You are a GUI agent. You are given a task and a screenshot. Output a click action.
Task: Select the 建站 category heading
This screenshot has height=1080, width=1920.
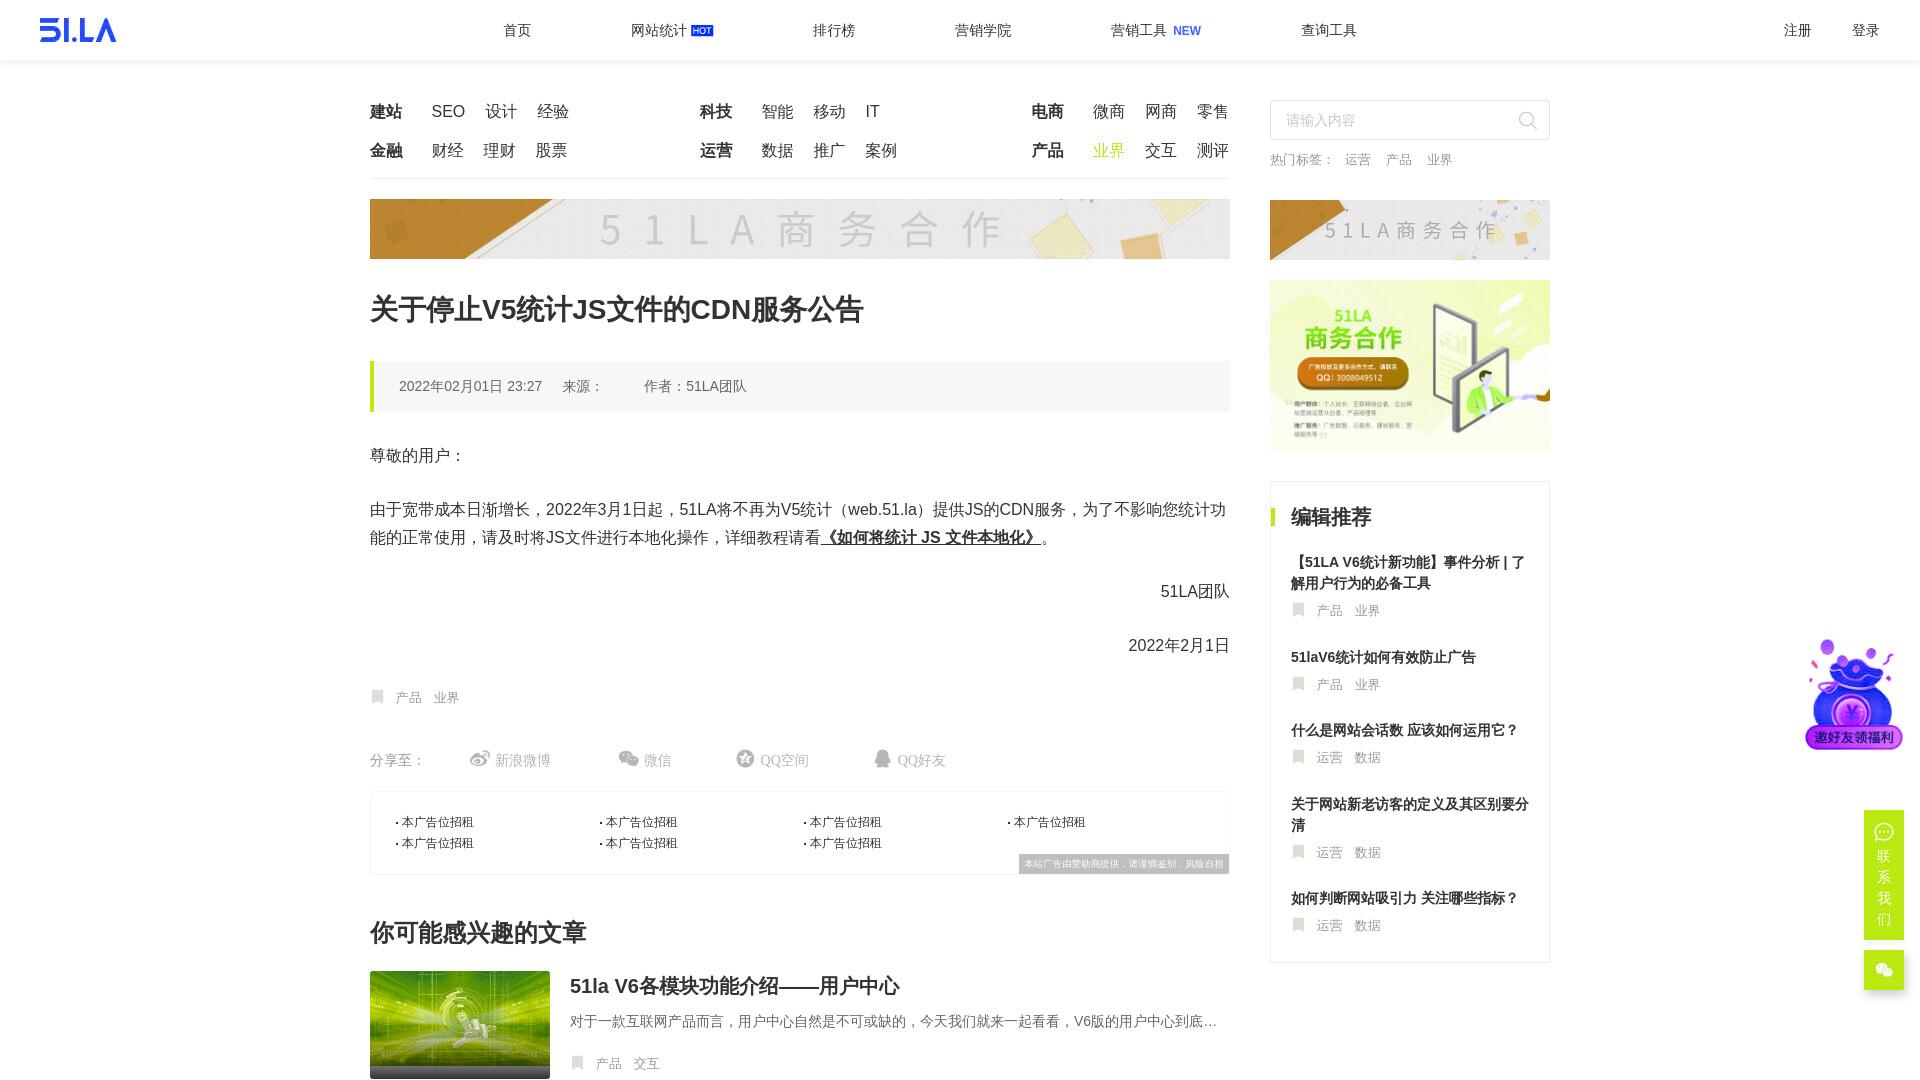386,112
